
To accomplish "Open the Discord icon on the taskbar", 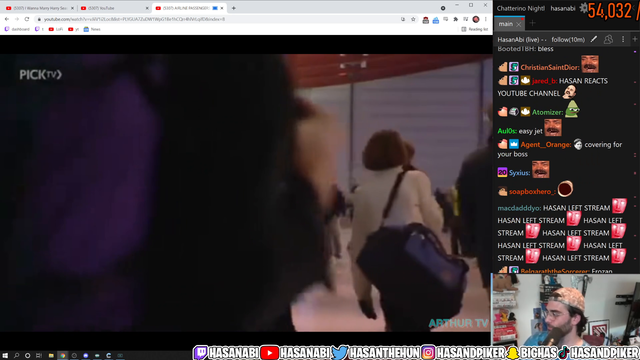I will click(86, 356).
